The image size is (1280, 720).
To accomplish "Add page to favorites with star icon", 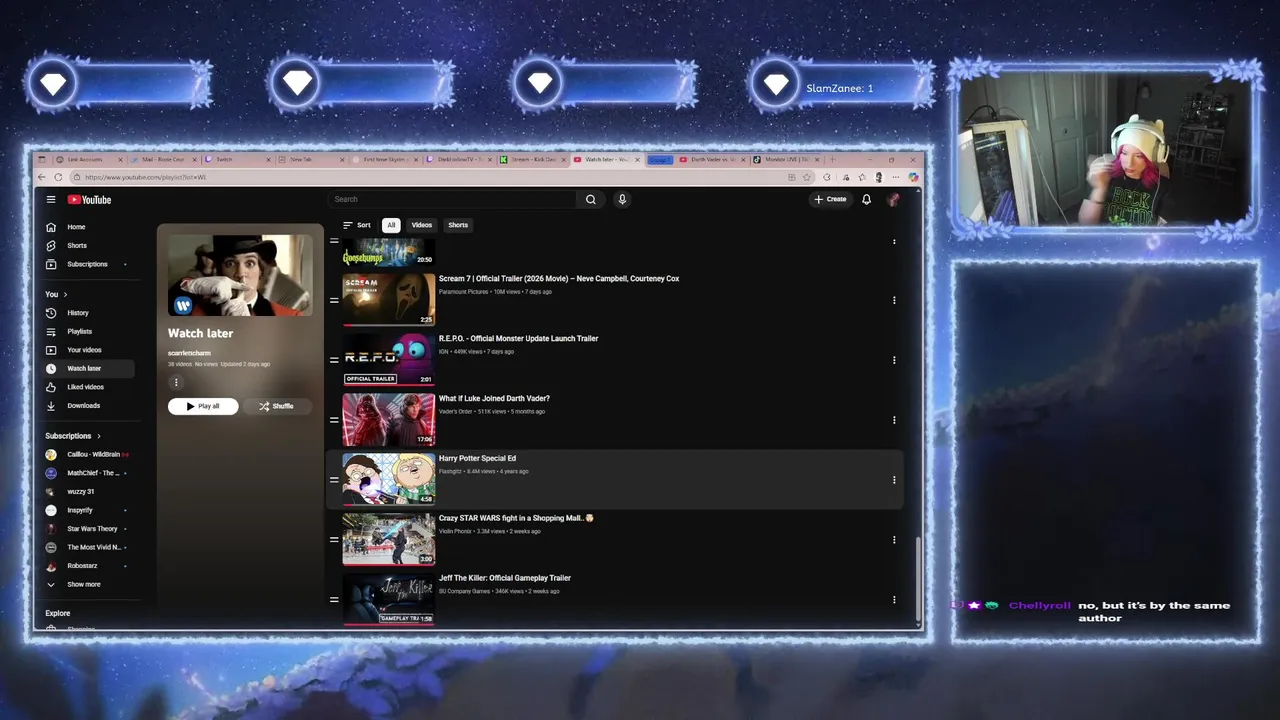I will 807,177.
